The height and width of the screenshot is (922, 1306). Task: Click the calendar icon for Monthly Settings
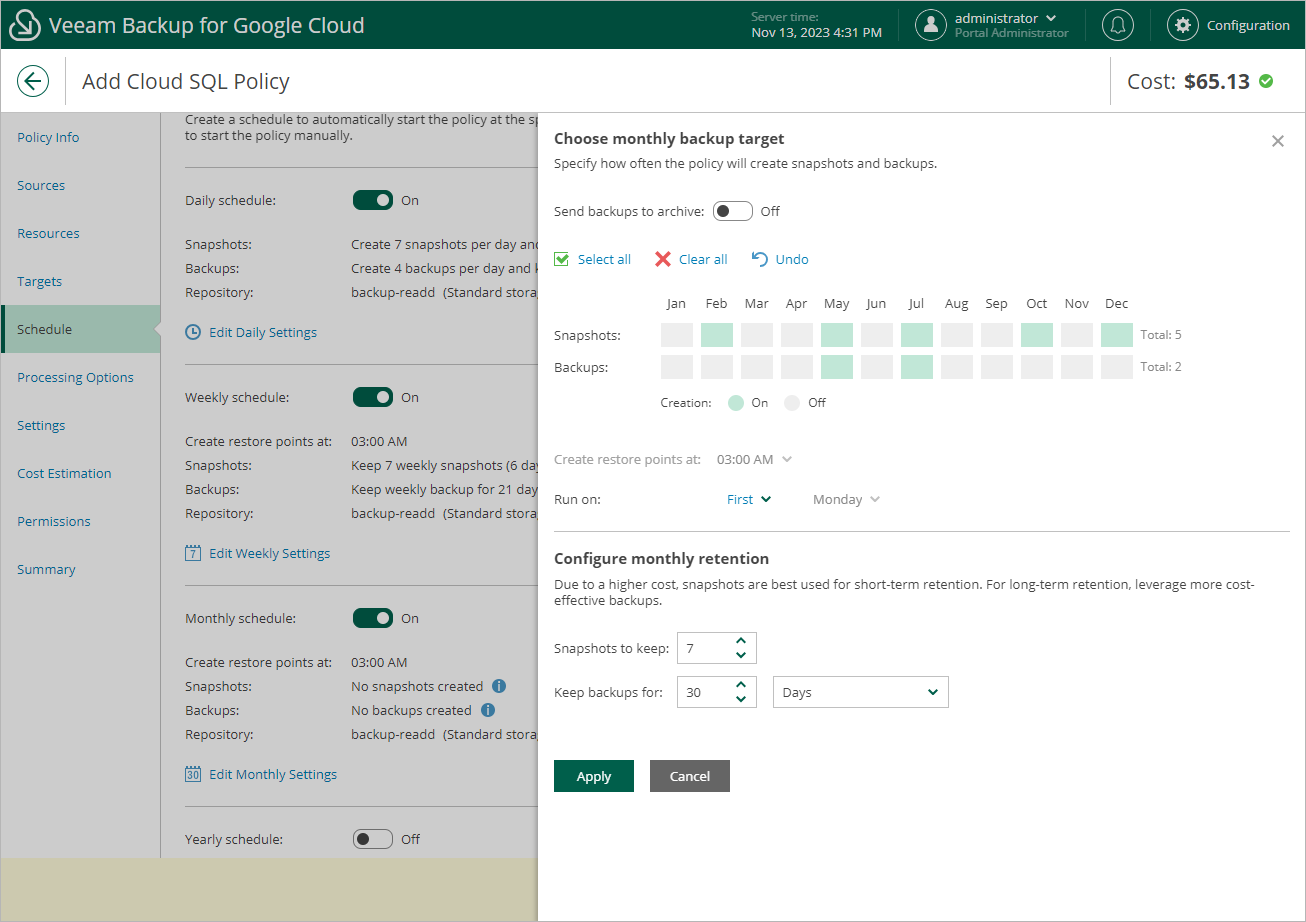pyautogui.click(x=193, y=774)
